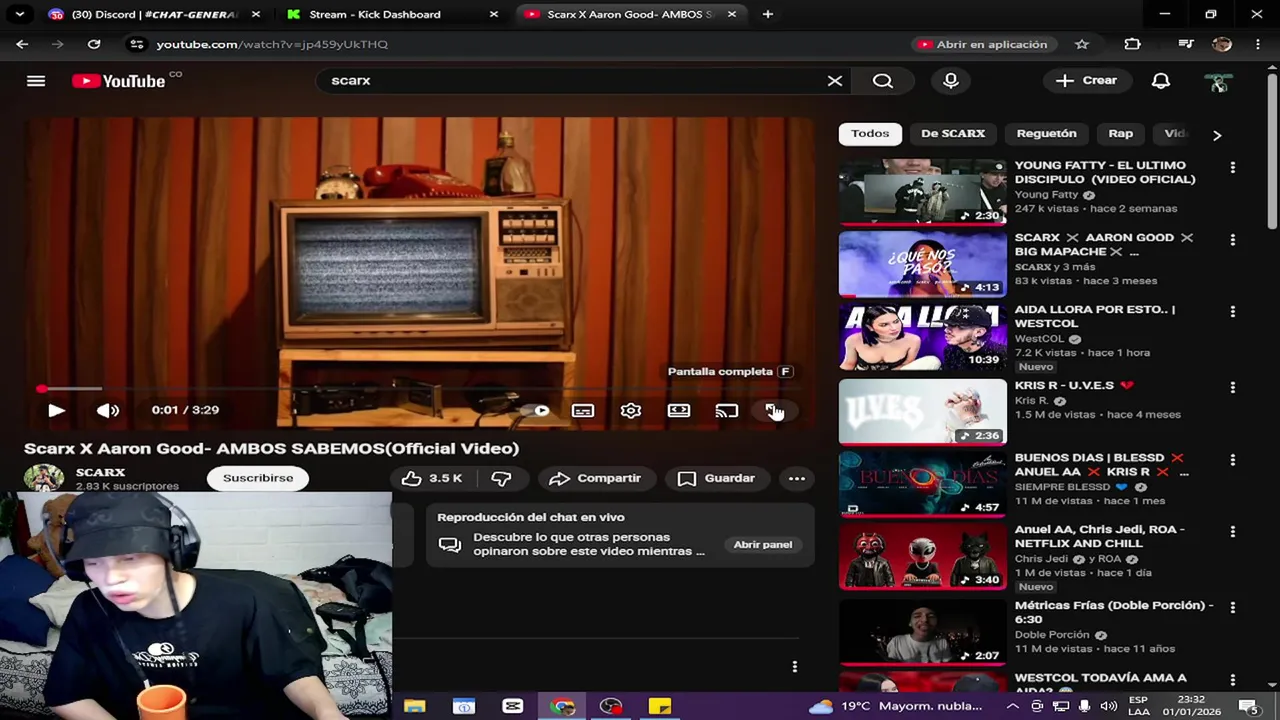The height and width of the screenshot is (720, 1280).
Task: Run search with magnifier button
Action: click(883, 81)
